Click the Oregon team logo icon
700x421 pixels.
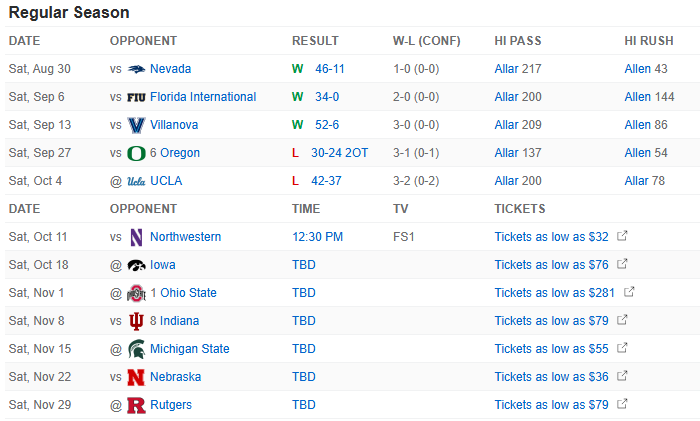tap(136, 153)
